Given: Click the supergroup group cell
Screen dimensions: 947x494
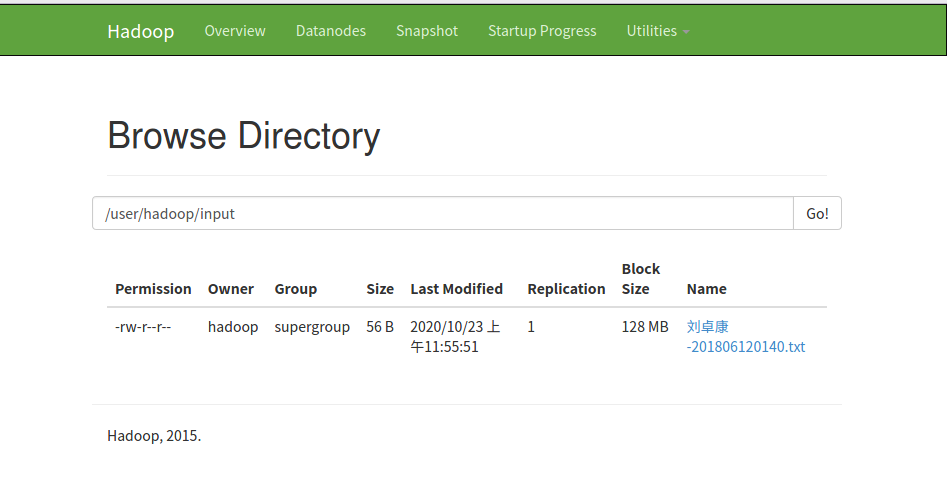Looking at the screenshot, I should [x=312, y=327].
